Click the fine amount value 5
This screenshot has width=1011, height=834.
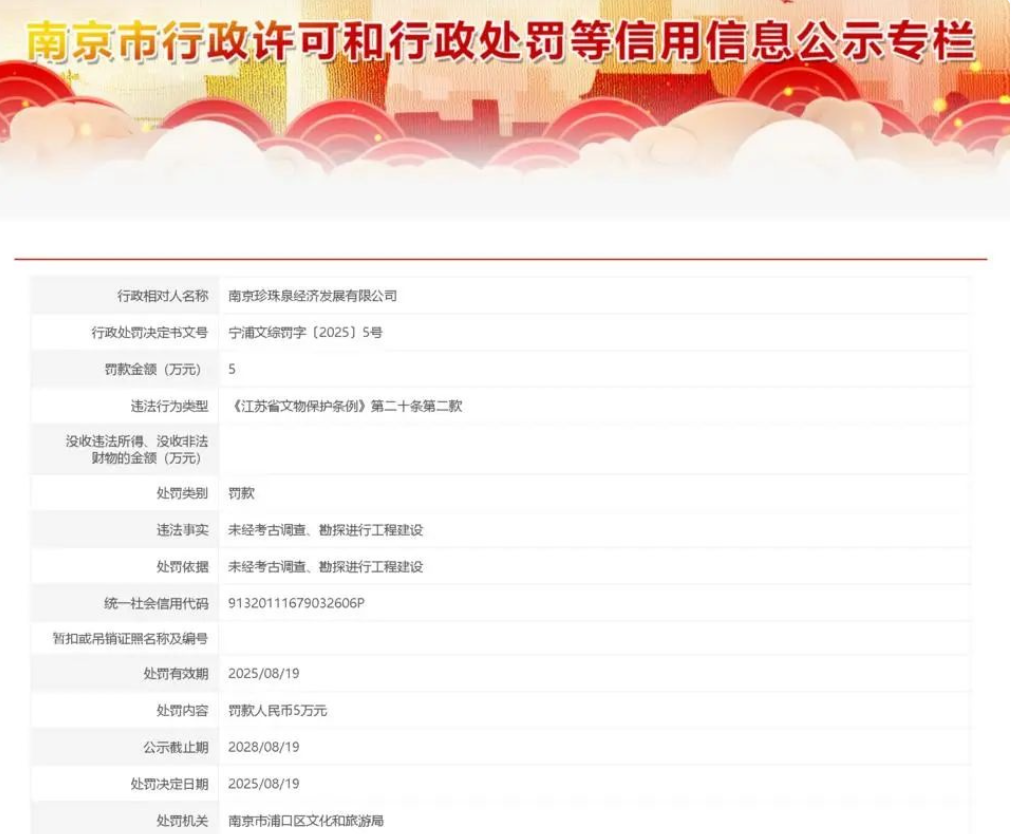[x=232, y=369]
